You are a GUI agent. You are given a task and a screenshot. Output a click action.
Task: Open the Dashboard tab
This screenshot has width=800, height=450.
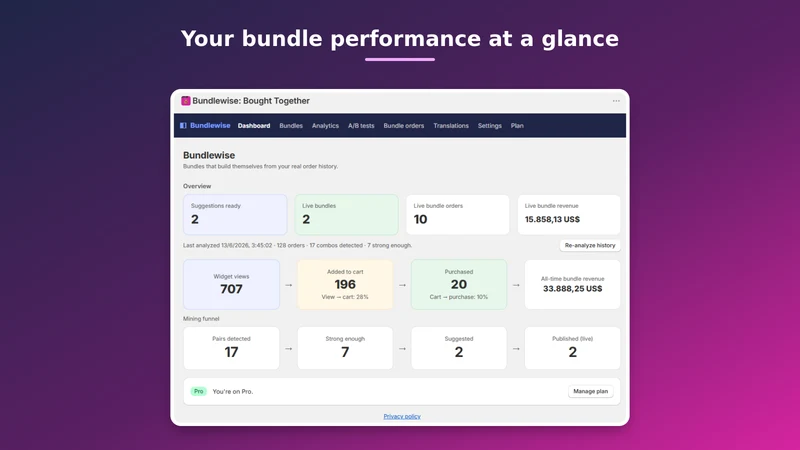[254, 126]
